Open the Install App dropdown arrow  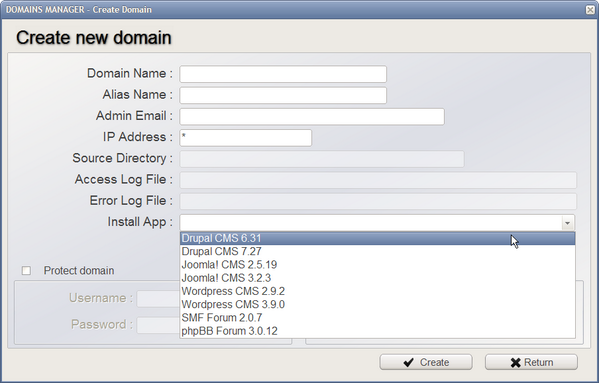(567, 223)
